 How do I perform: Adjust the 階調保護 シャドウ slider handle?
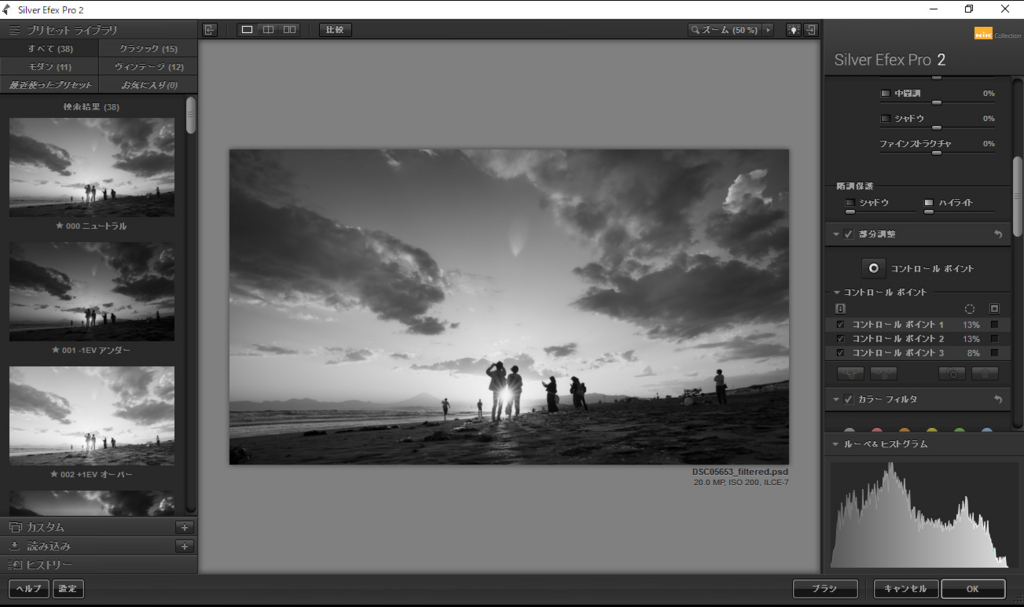[850, 212]
